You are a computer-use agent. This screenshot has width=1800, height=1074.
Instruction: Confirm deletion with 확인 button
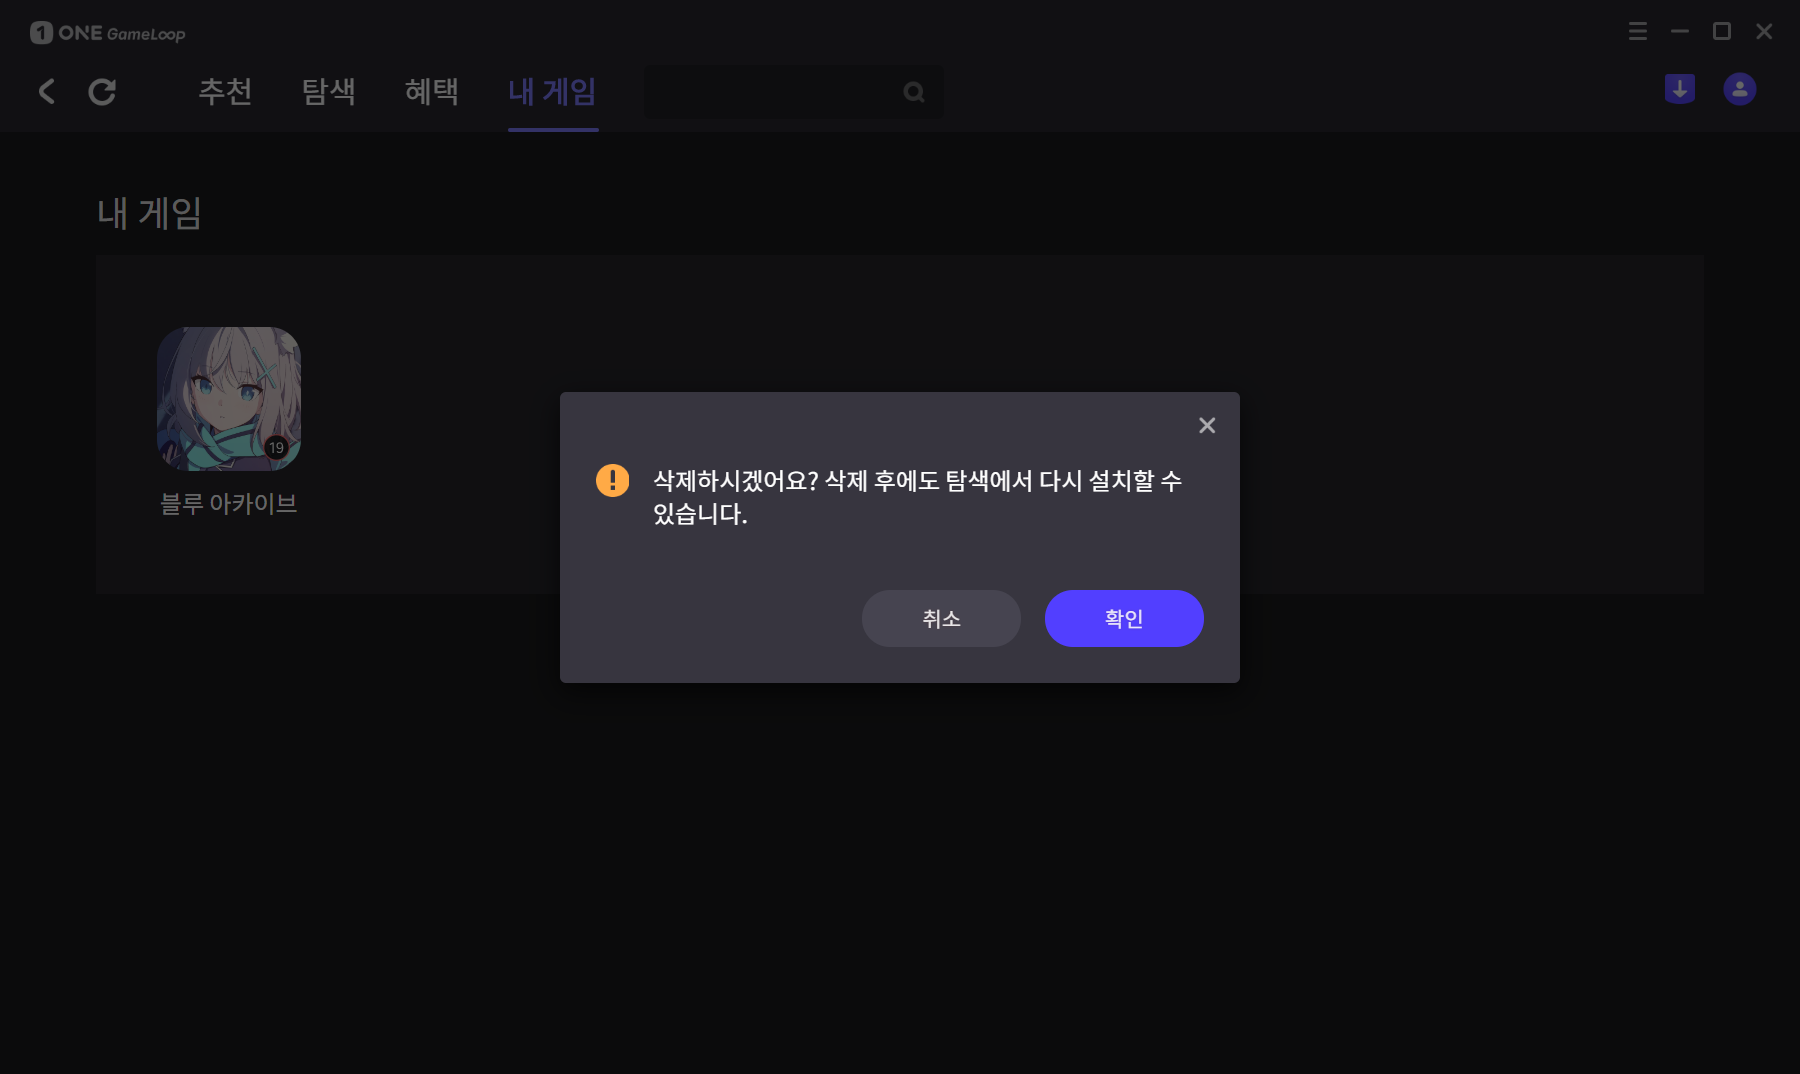click(x=1124, y=618)
